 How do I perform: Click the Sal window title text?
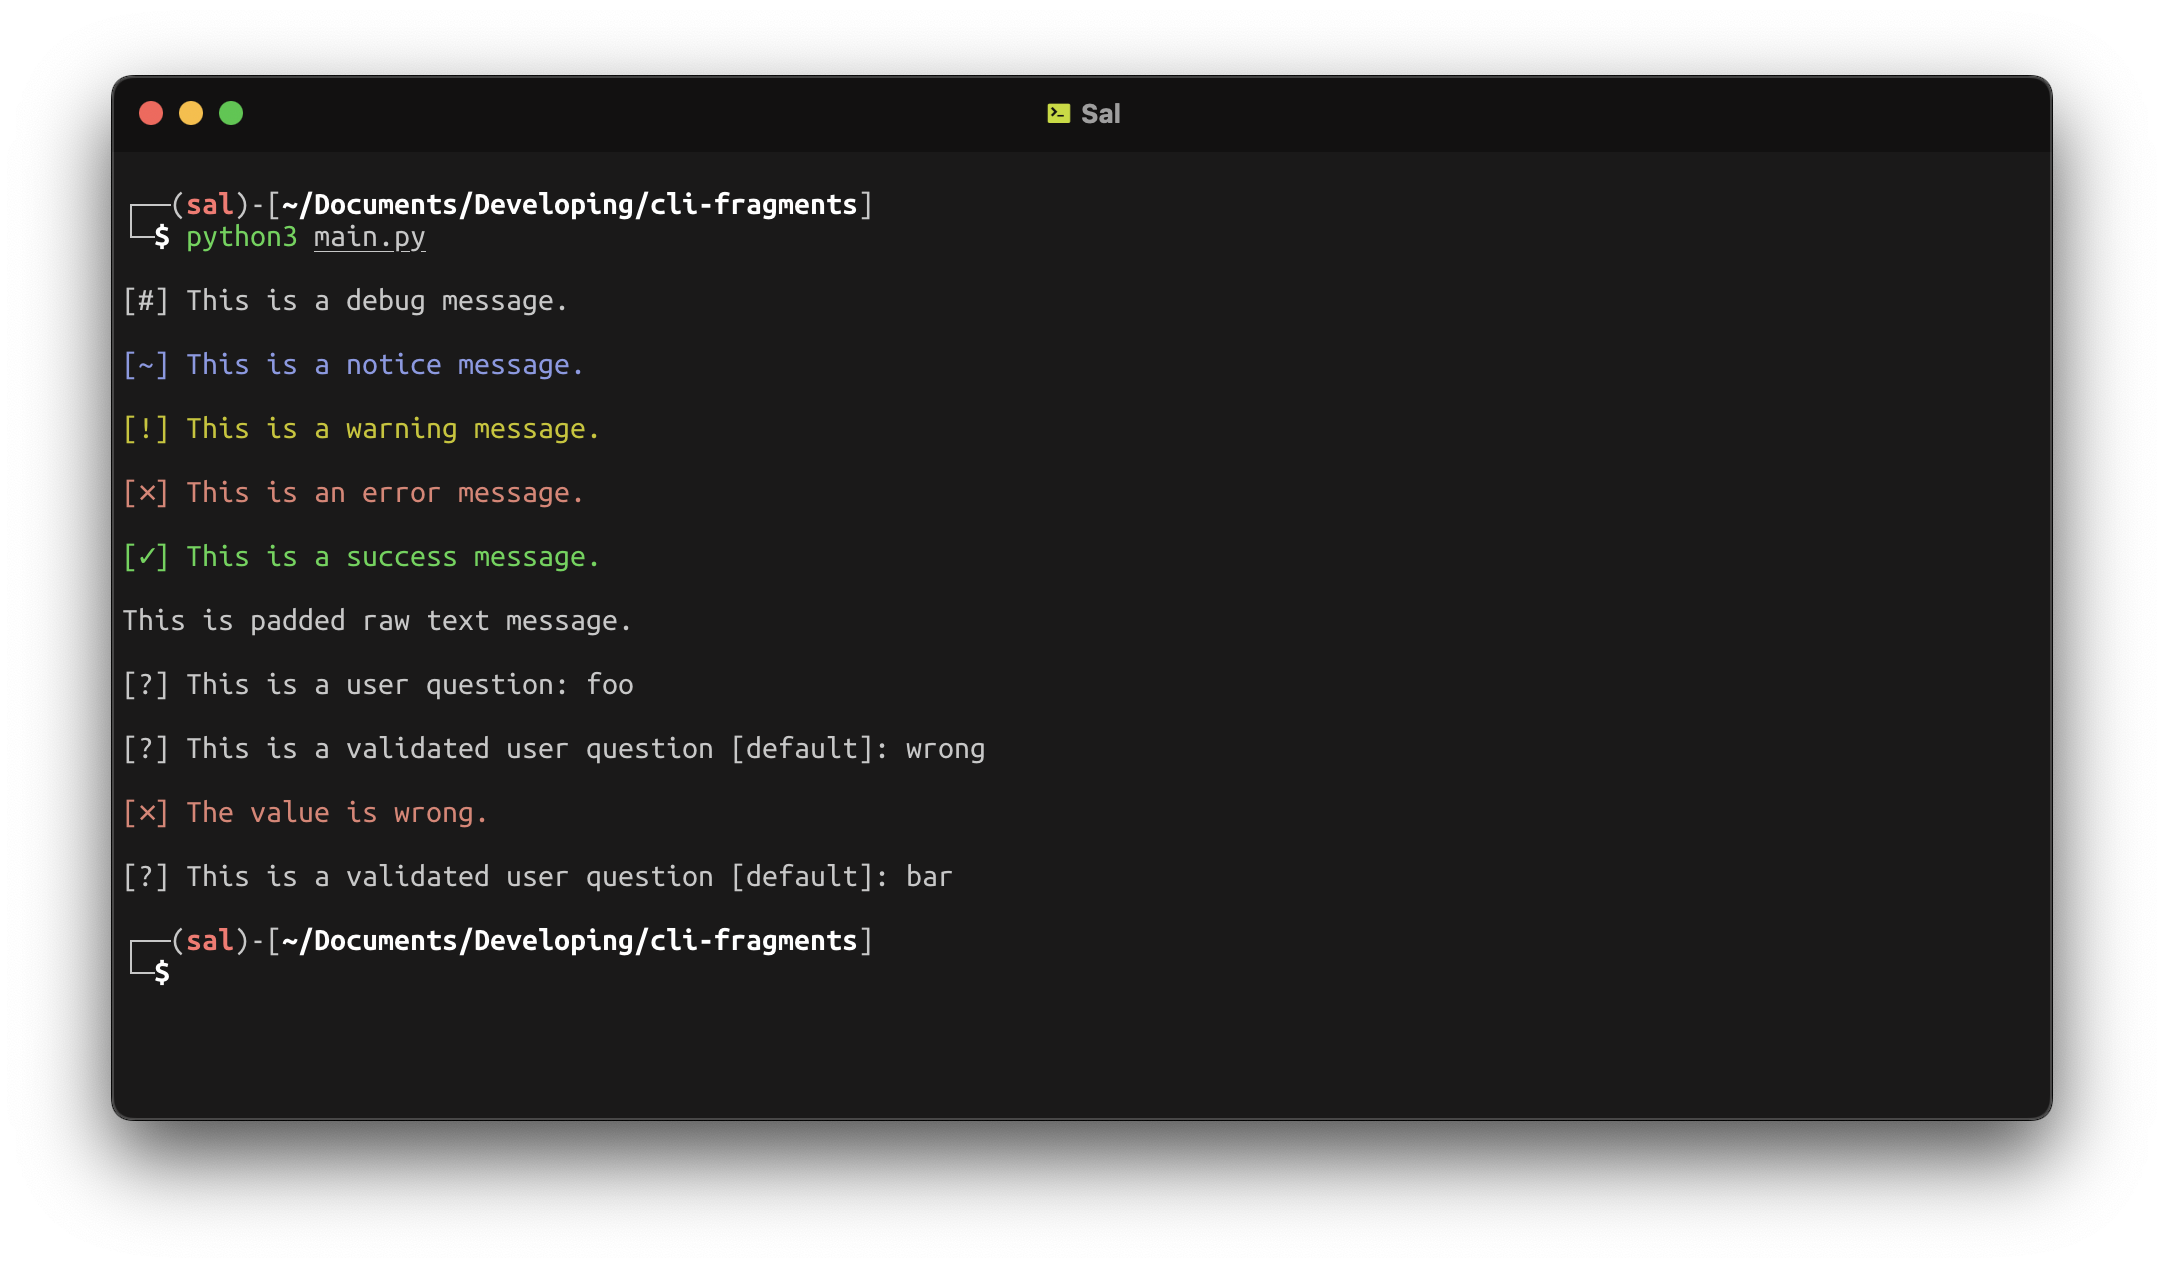pos(1100,114)
